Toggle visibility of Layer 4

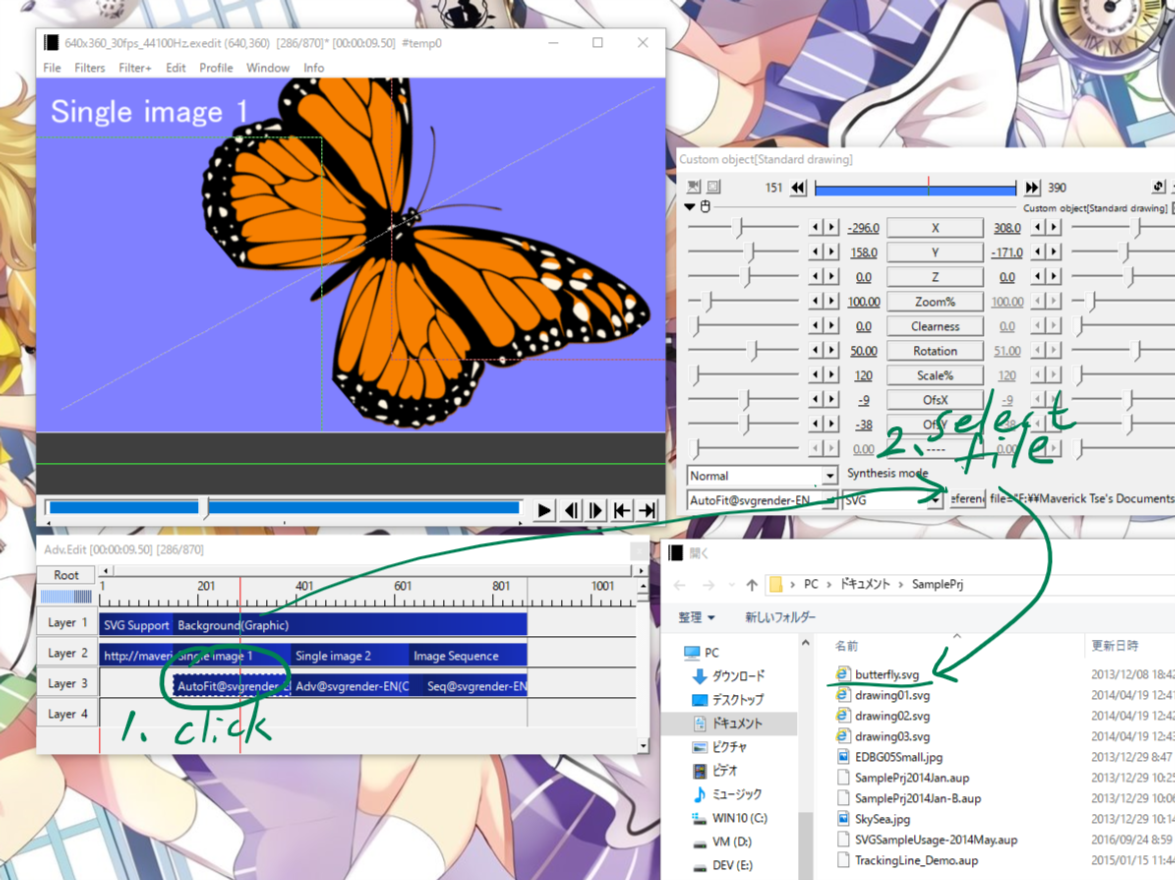click(x=67, y=714)
